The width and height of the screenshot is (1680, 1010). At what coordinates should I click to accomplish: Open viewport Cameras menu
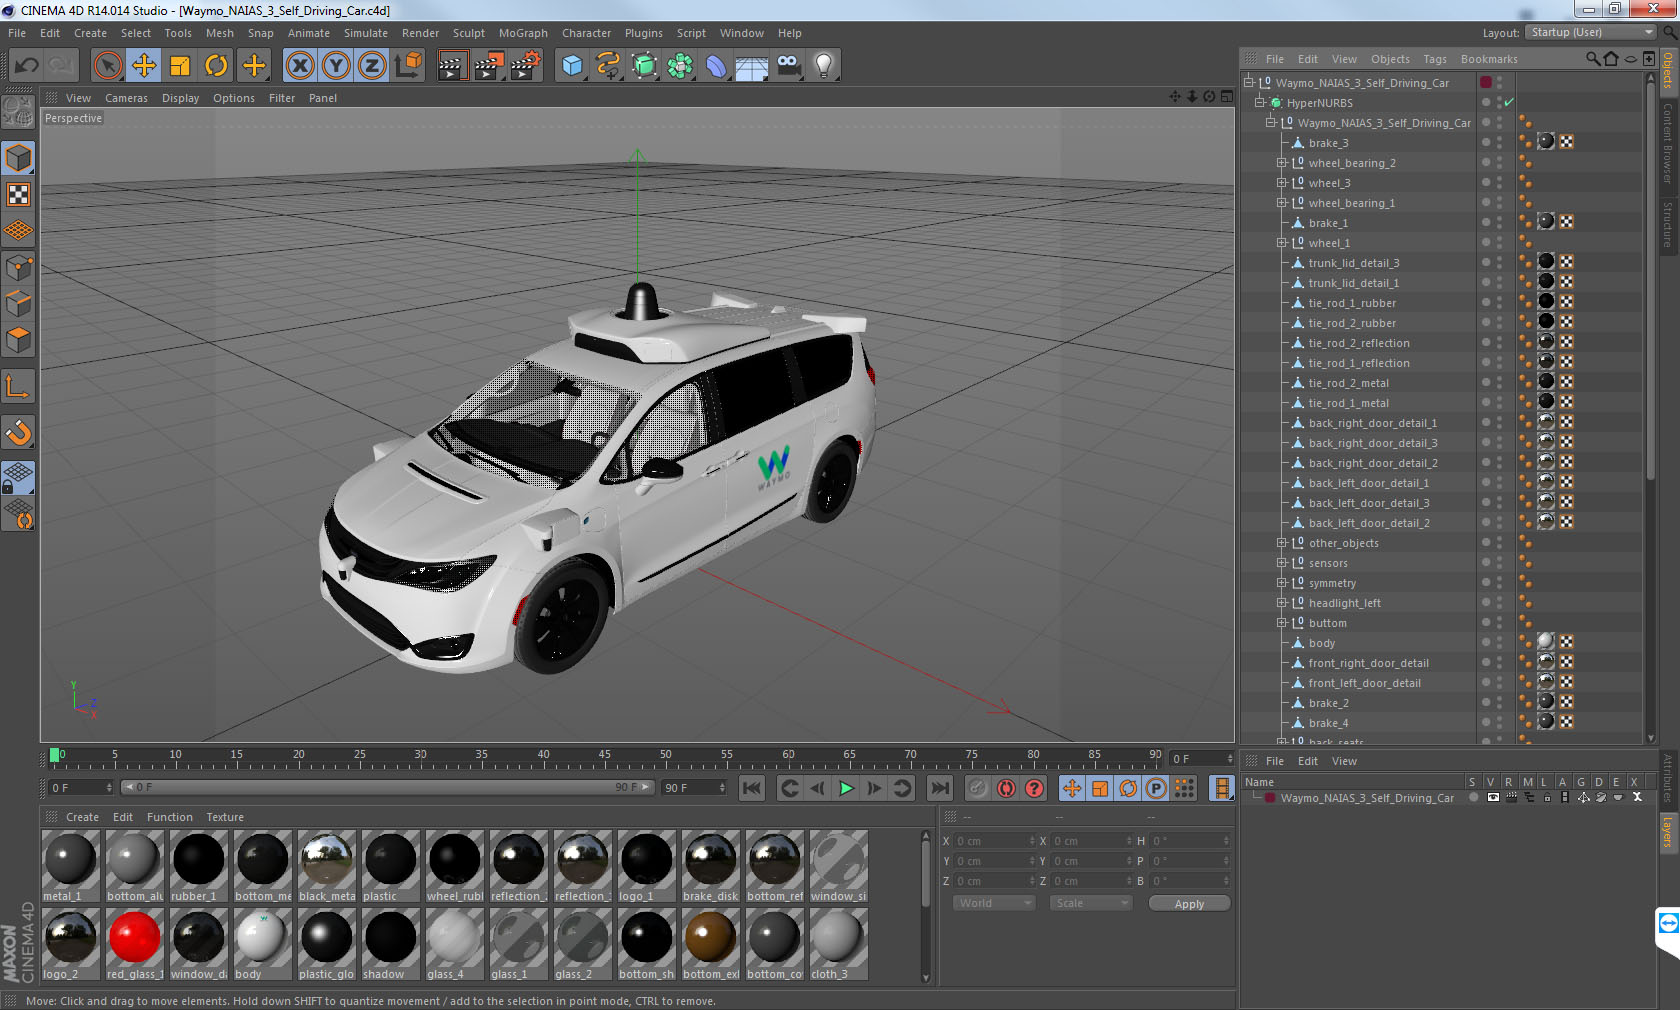[126, 98]
